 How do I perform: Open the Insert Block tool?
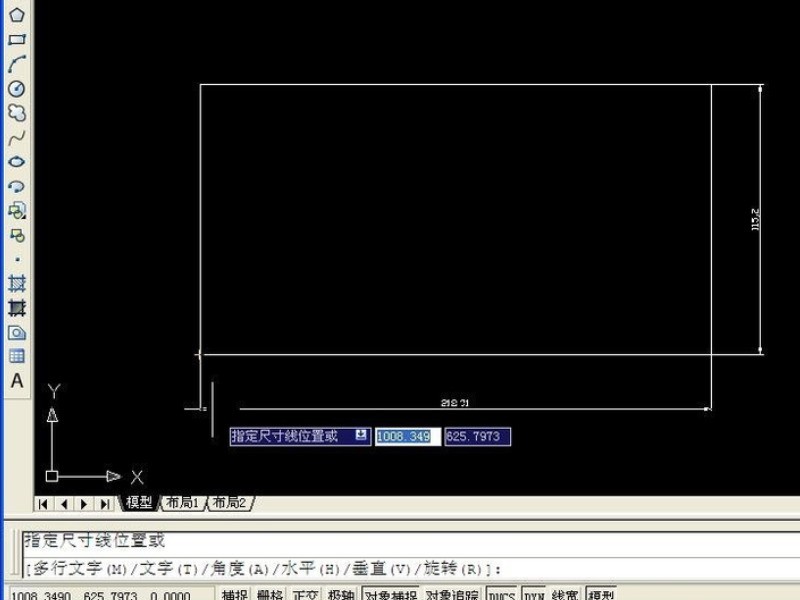[x=17, y=210]
